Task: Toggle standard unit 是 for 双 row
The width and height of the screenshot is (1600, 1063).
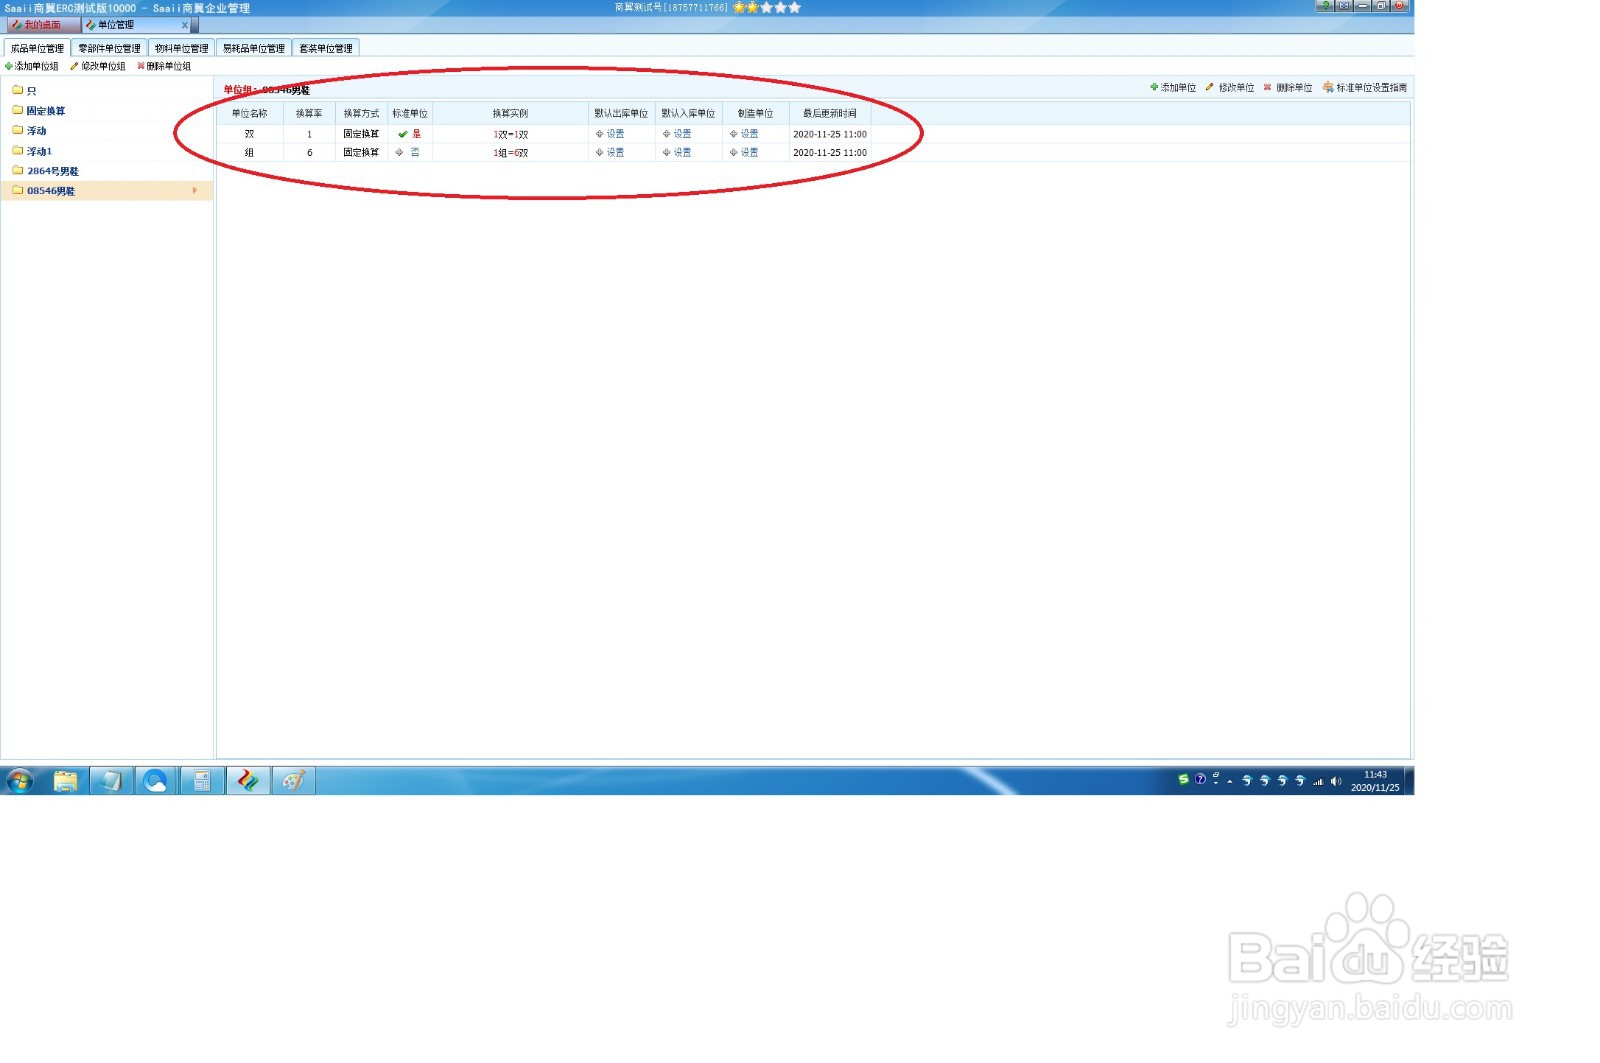Action: (409, 134)
